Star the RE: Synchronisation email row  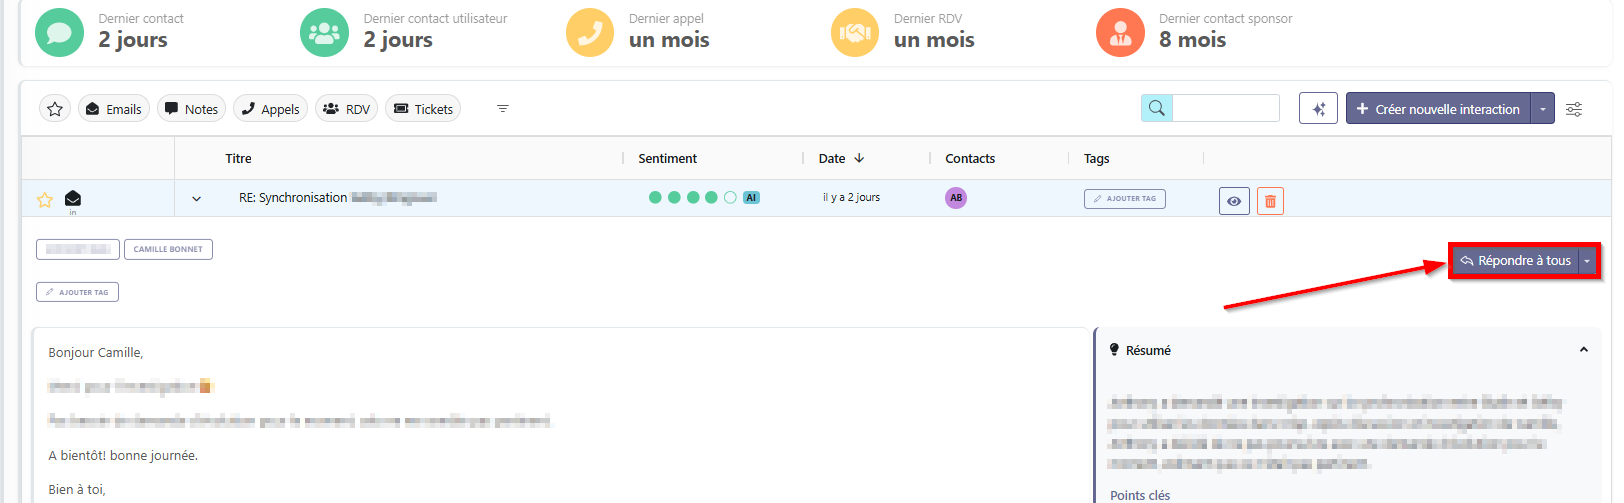pos(45,200)
